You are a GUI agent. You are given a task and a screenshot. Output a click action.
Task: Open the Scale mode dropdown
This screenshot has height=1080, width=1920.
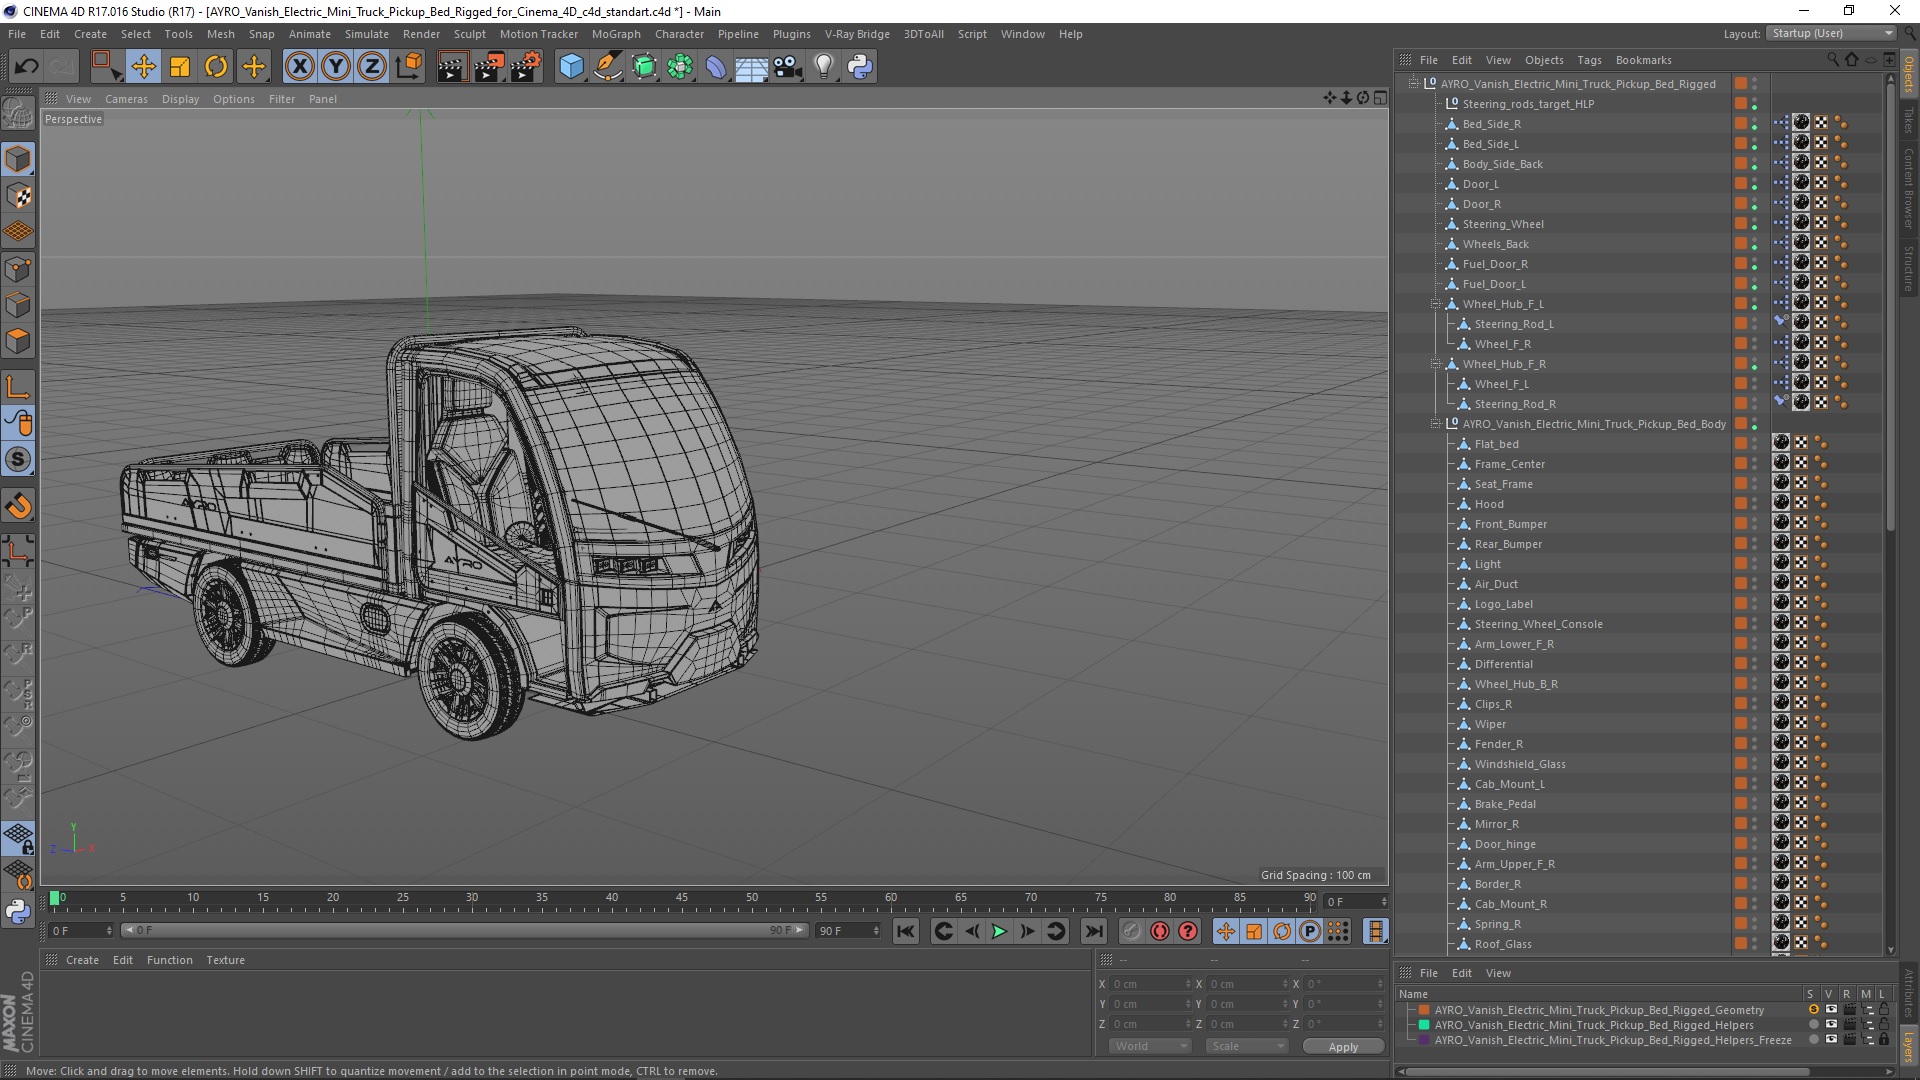[1246, 1046]
